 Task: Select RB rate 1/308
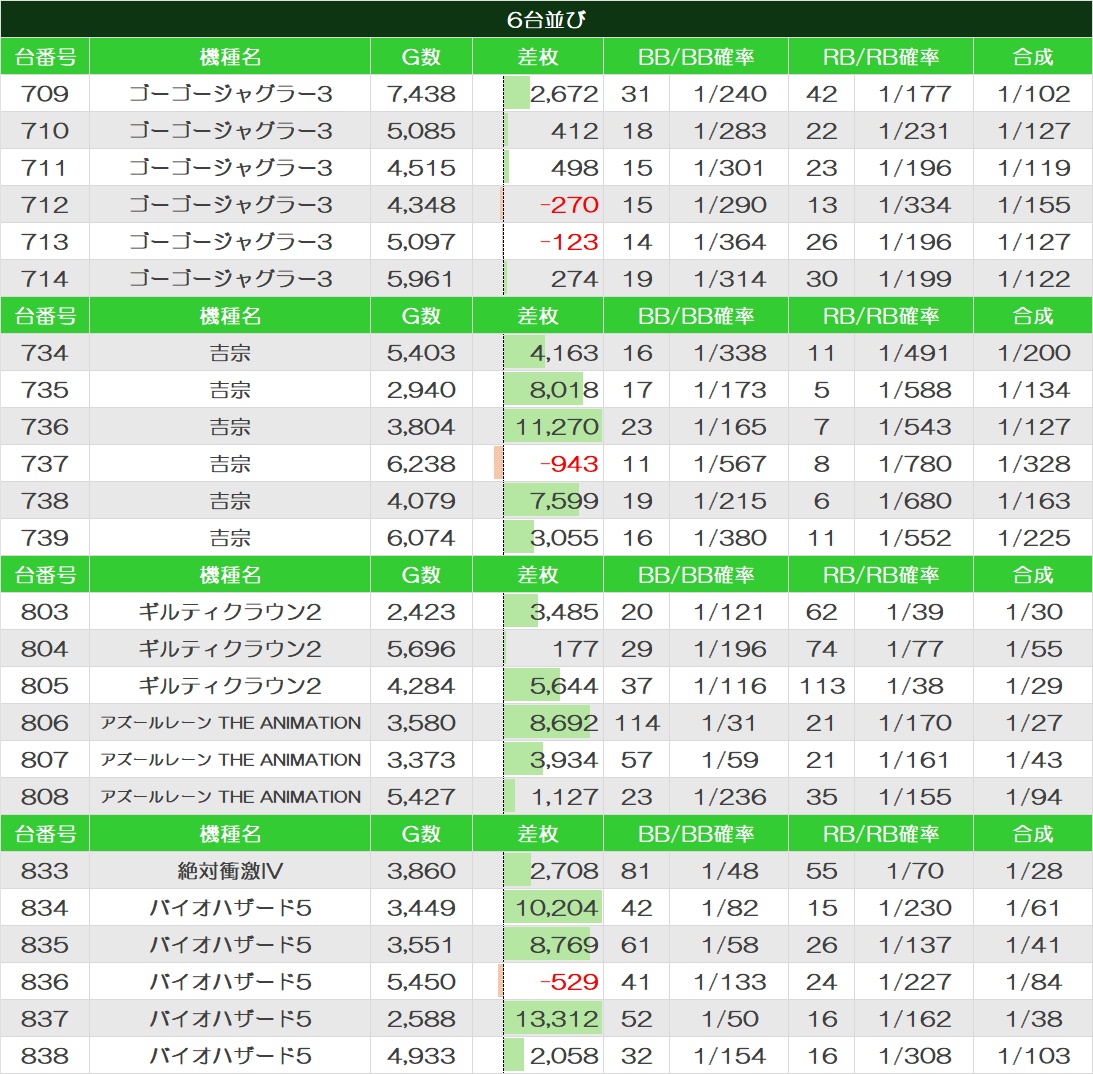[x=915, y=1054]
